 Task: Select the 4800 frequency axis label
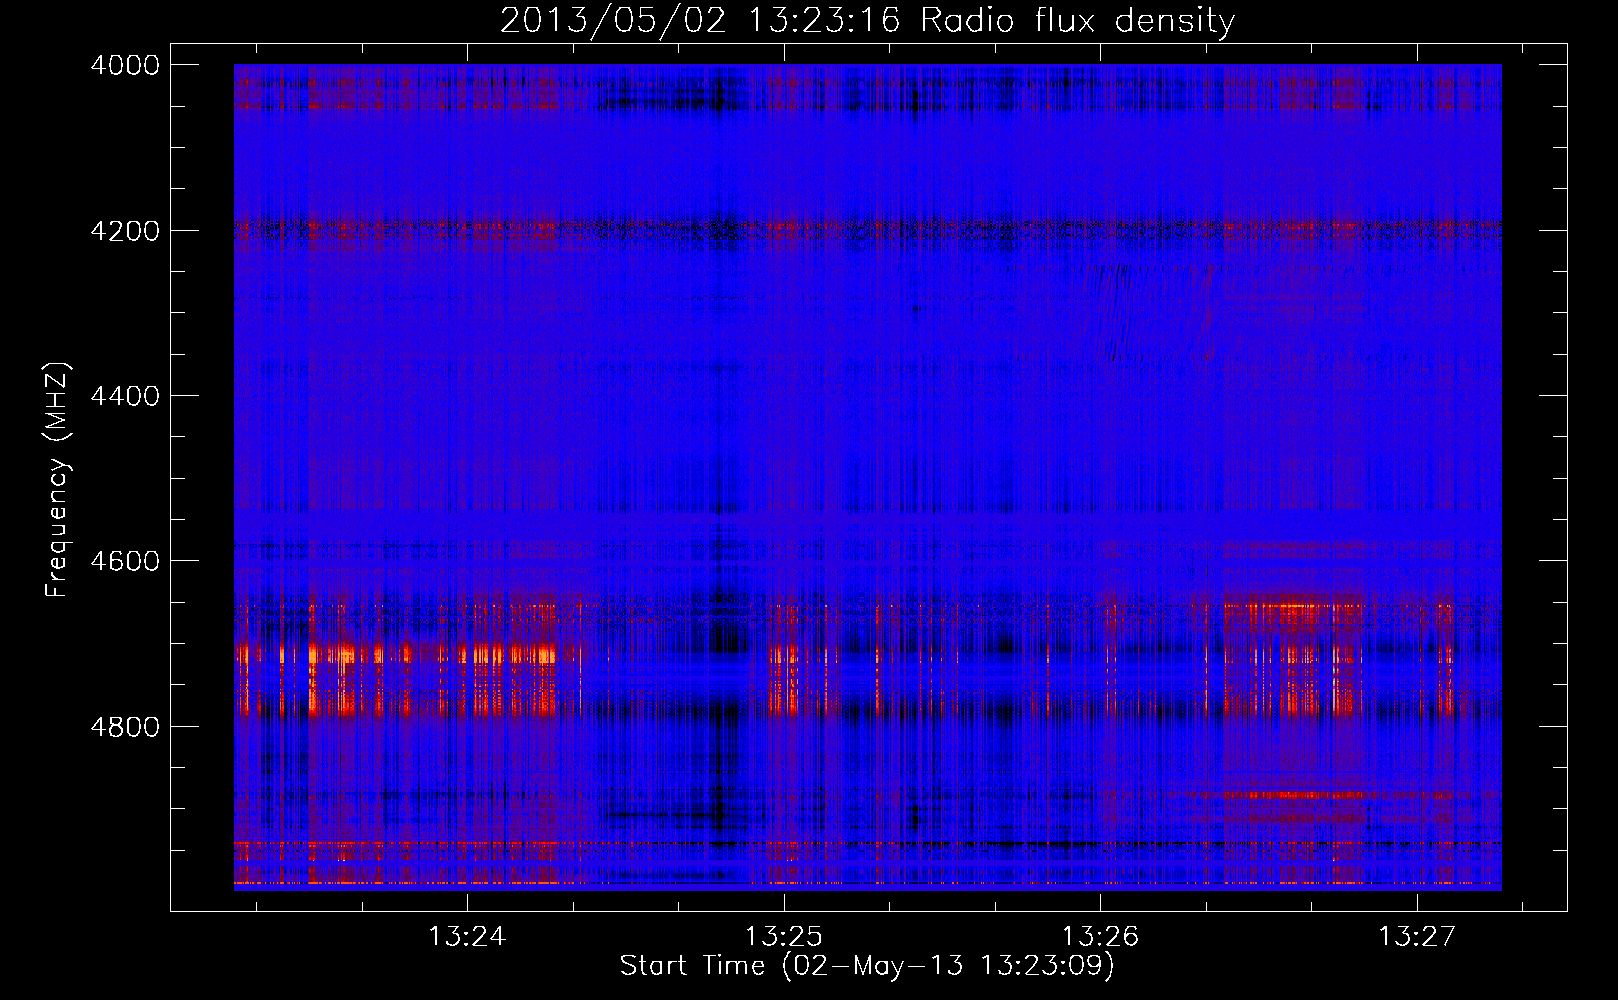125,726
